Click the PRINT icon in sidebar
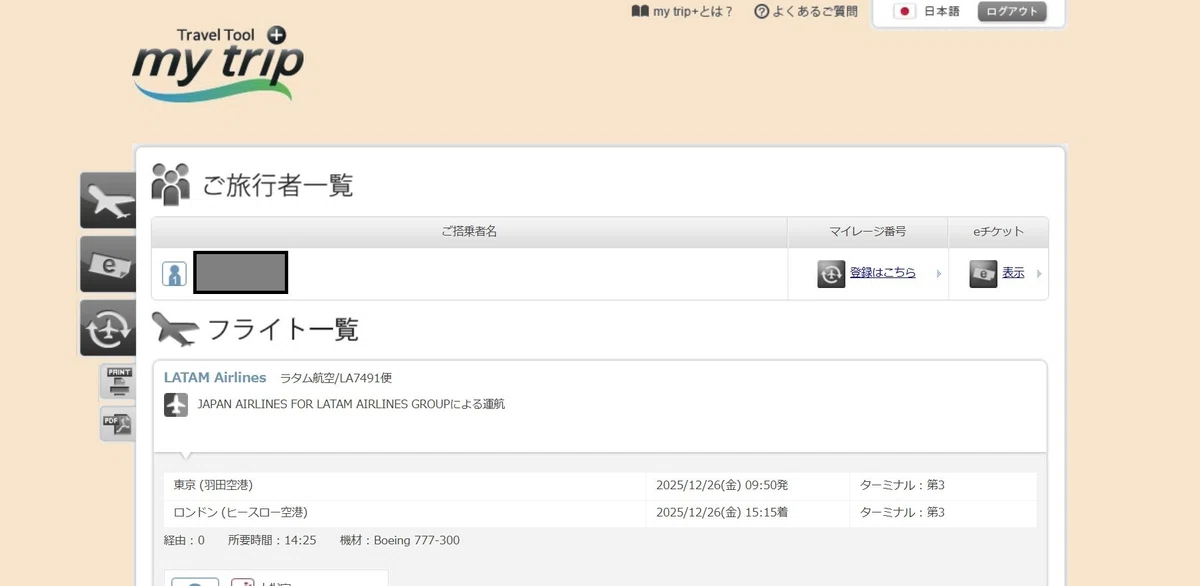 tap(118, 382)
